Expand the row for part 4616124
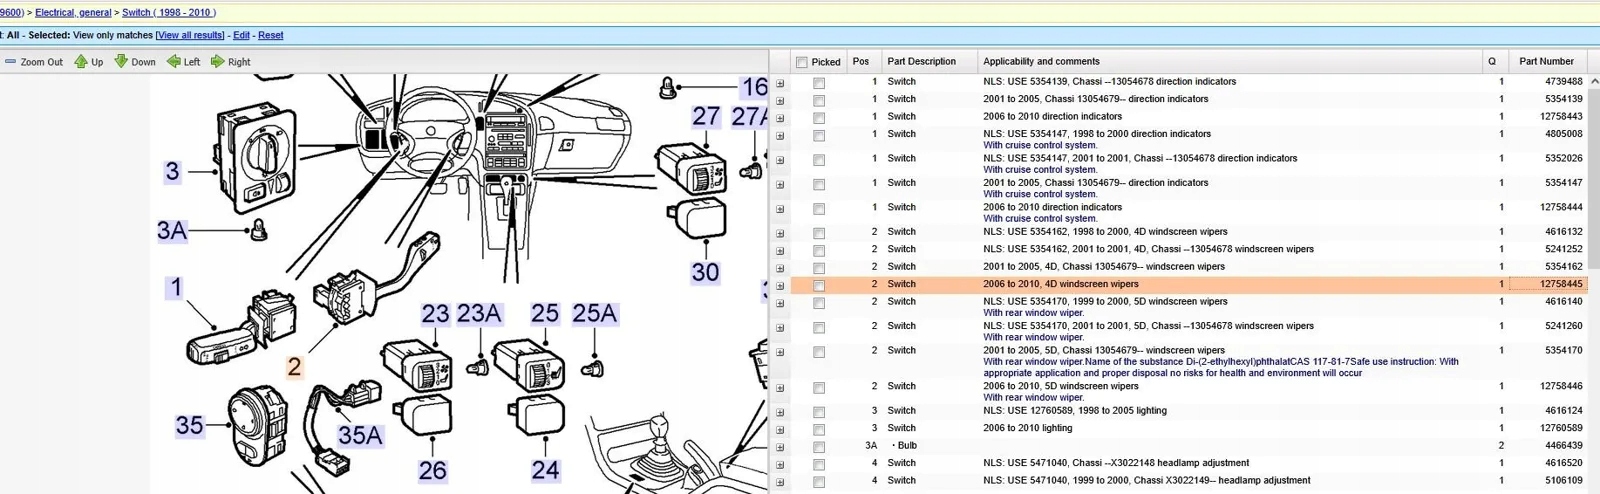Screen dimensions: 1600x494 click(x=780, y=412)
